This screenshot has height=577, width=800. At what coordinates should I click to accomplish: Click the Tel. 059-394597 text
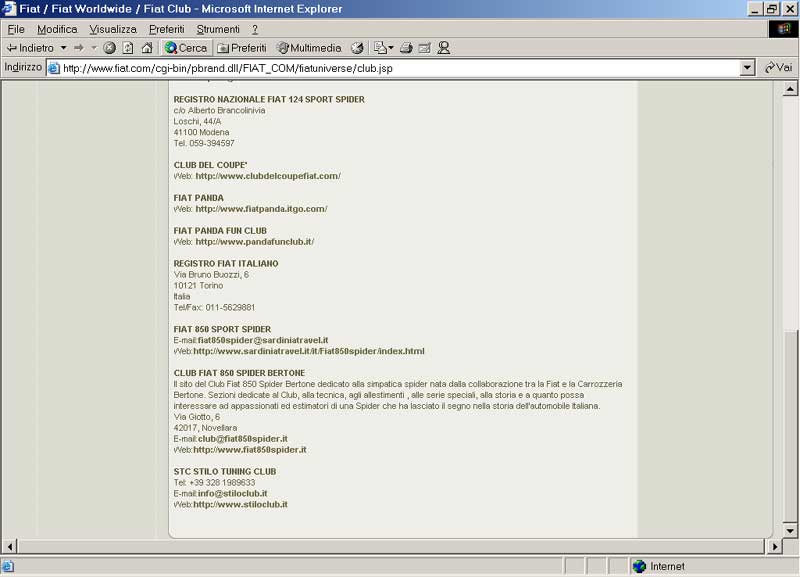point(204,143)
